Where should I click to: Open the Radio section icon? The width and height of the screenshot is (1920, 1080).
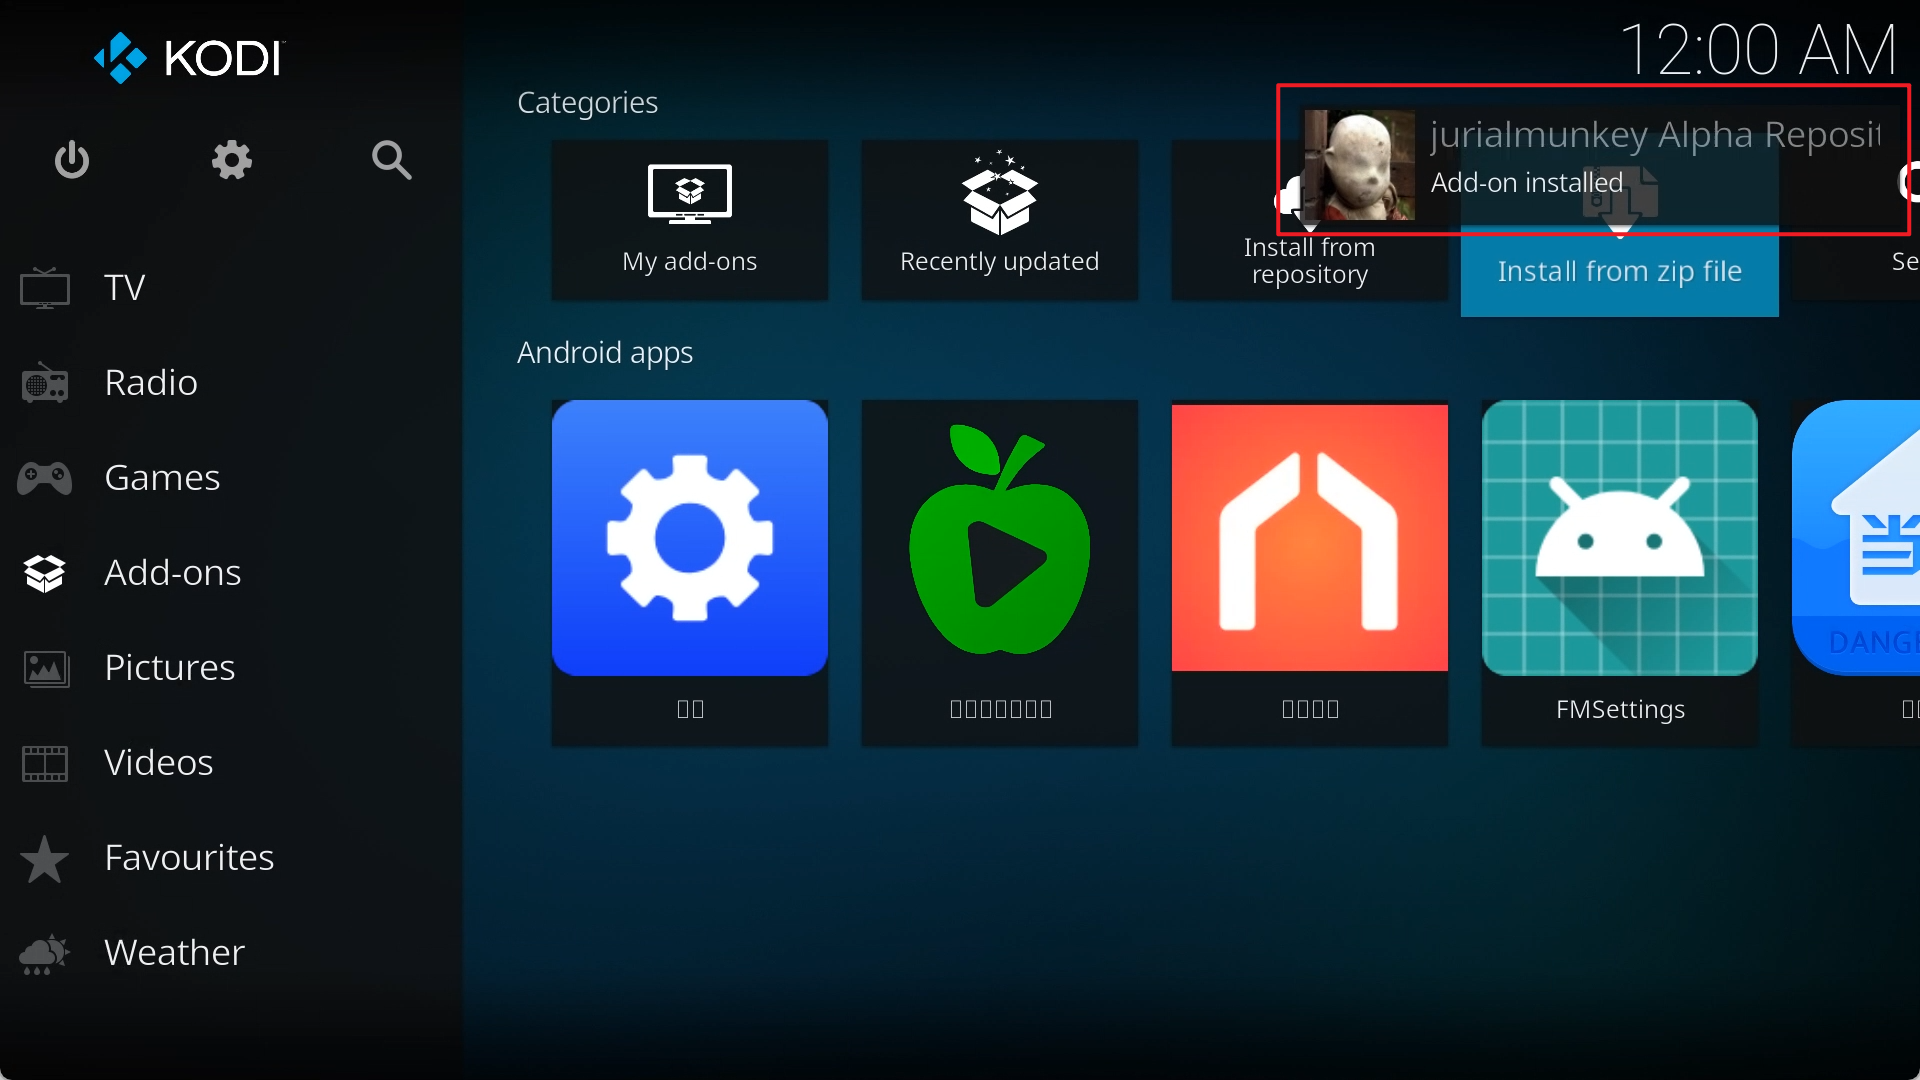click(x=45, y=383)
